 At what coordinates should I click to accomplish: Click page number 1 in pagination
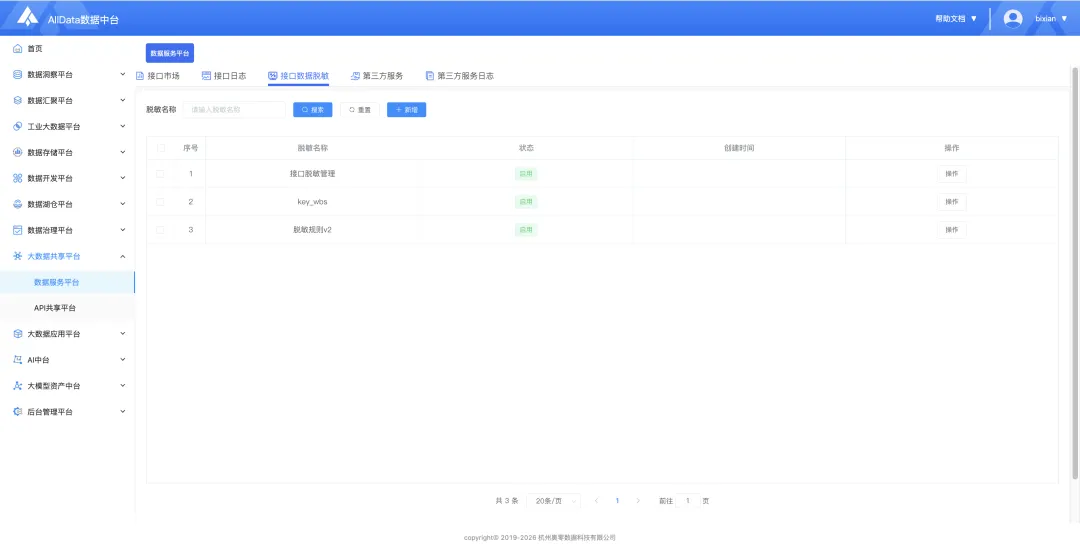click(617, 501)
